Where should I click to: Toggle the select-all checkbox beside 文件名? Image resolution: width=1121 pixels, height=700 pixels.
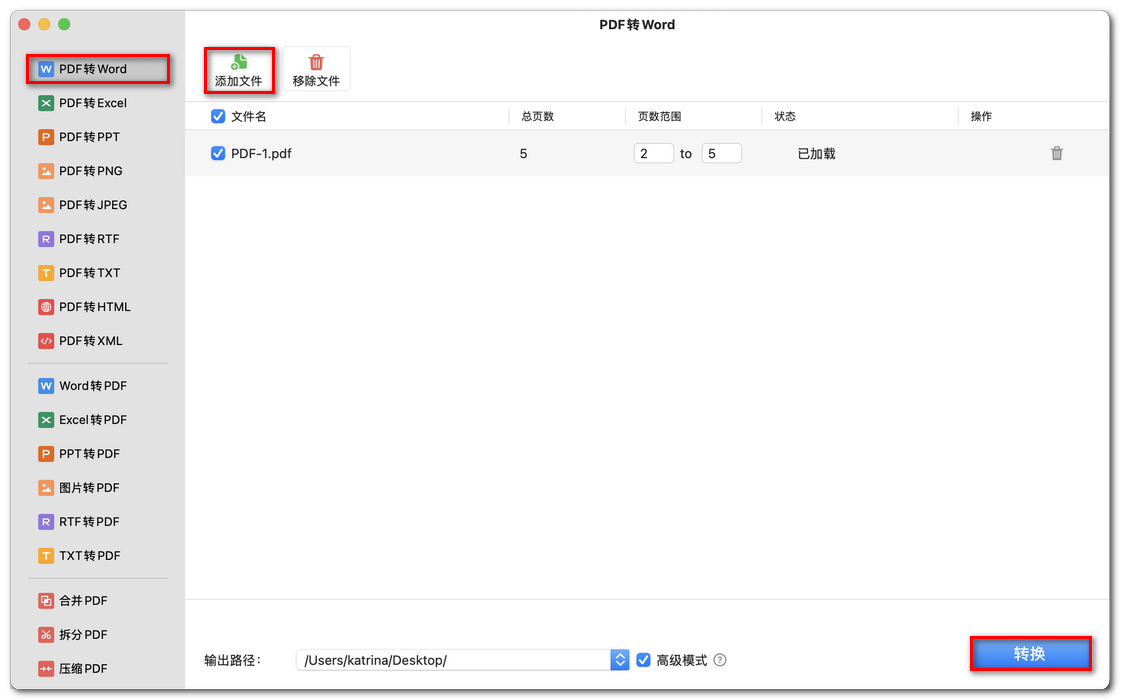[217, 116]
